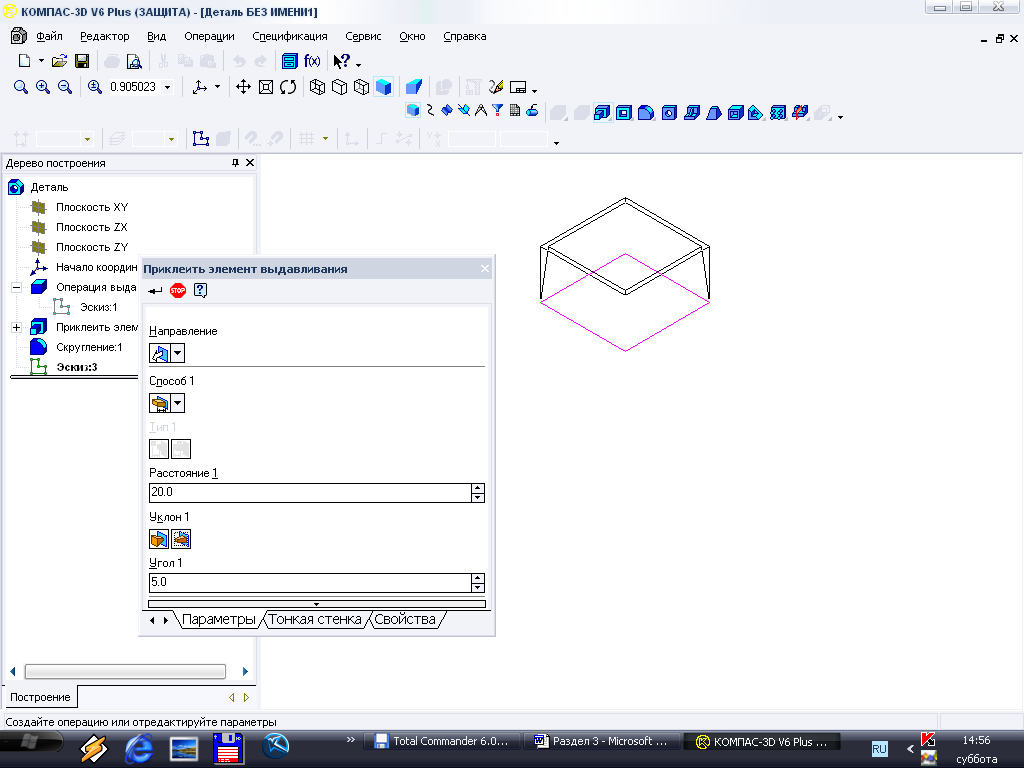
Task: Select the draft operation icon
Action: (x=714, y=113)
